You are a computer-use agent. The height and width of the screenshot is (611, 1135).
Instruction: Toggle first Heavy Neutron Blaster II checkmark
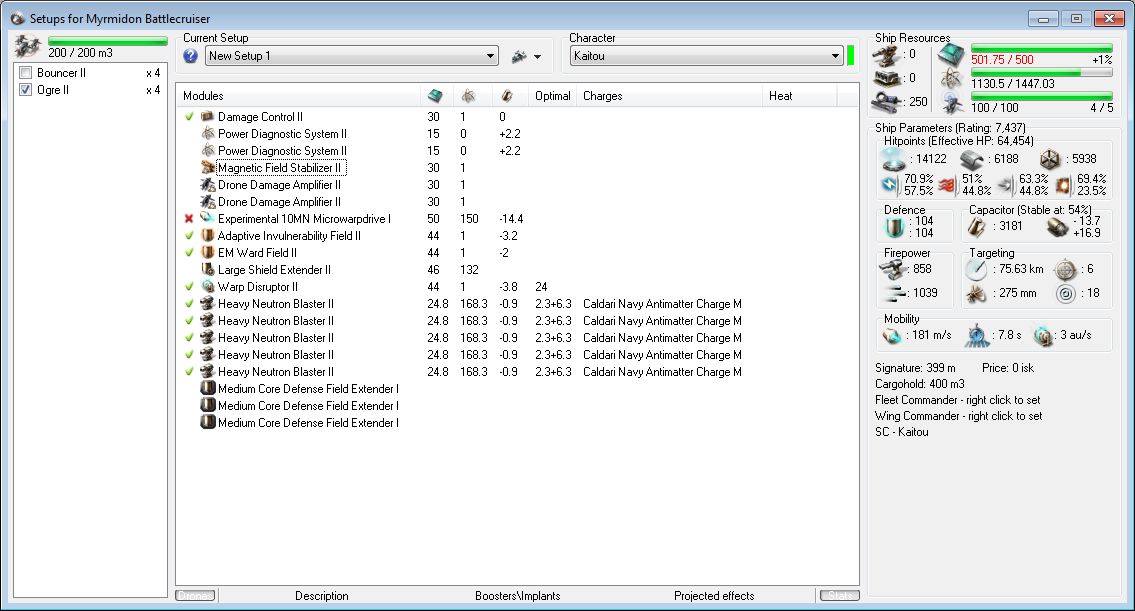(189, 303)
